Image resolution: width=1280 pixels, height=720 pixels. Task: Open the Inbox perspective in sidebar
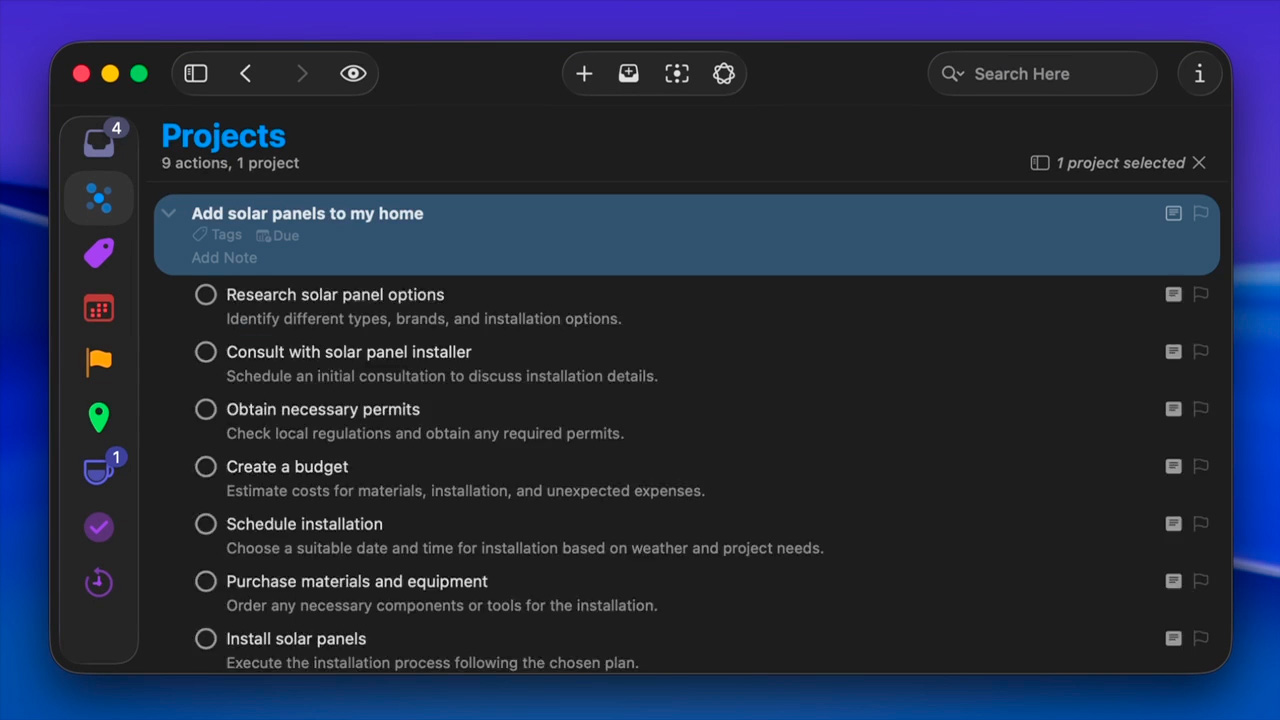point(99,143)
